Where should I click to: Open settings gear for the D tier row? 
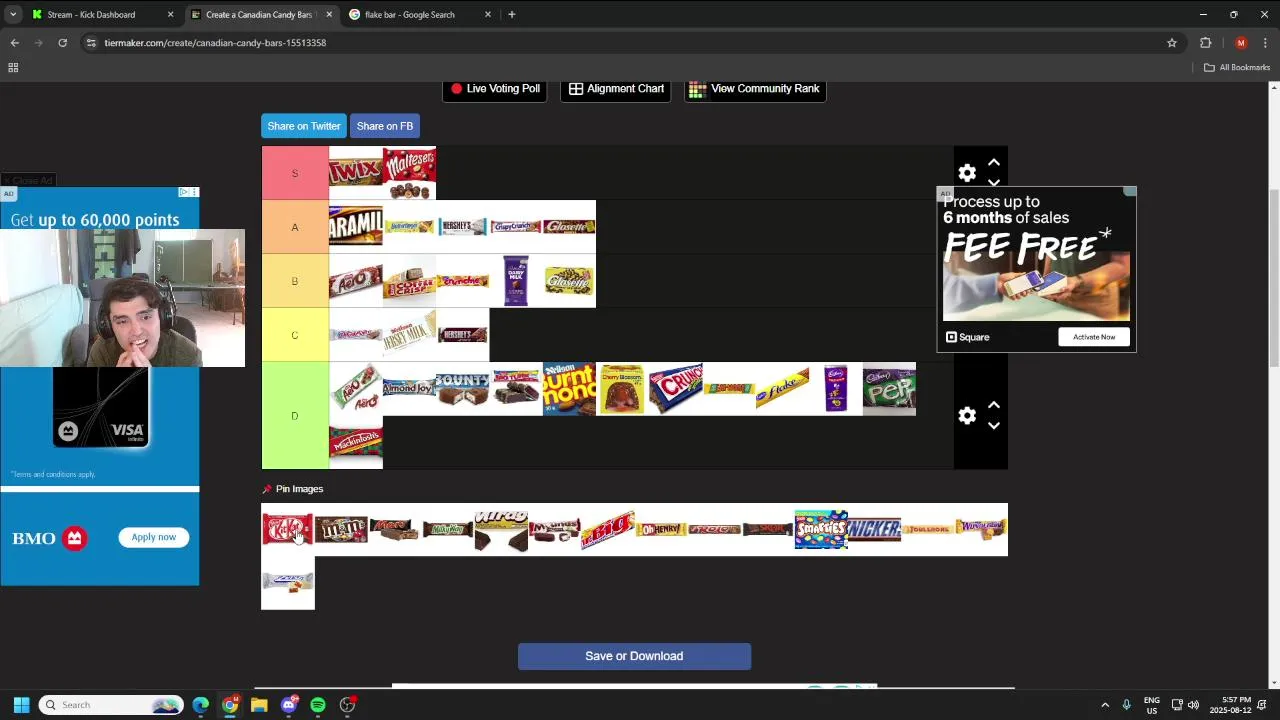pyautogui.click(x=967, y=416)
